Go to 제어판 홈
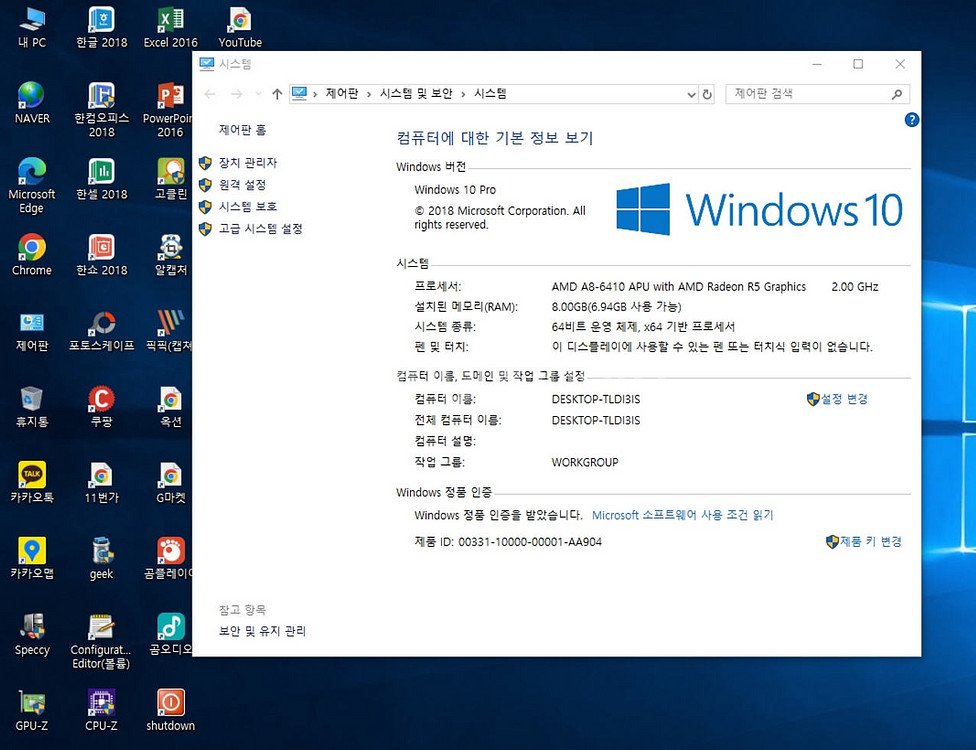This screenshot has height=750, width=976. tap(242, 129)
